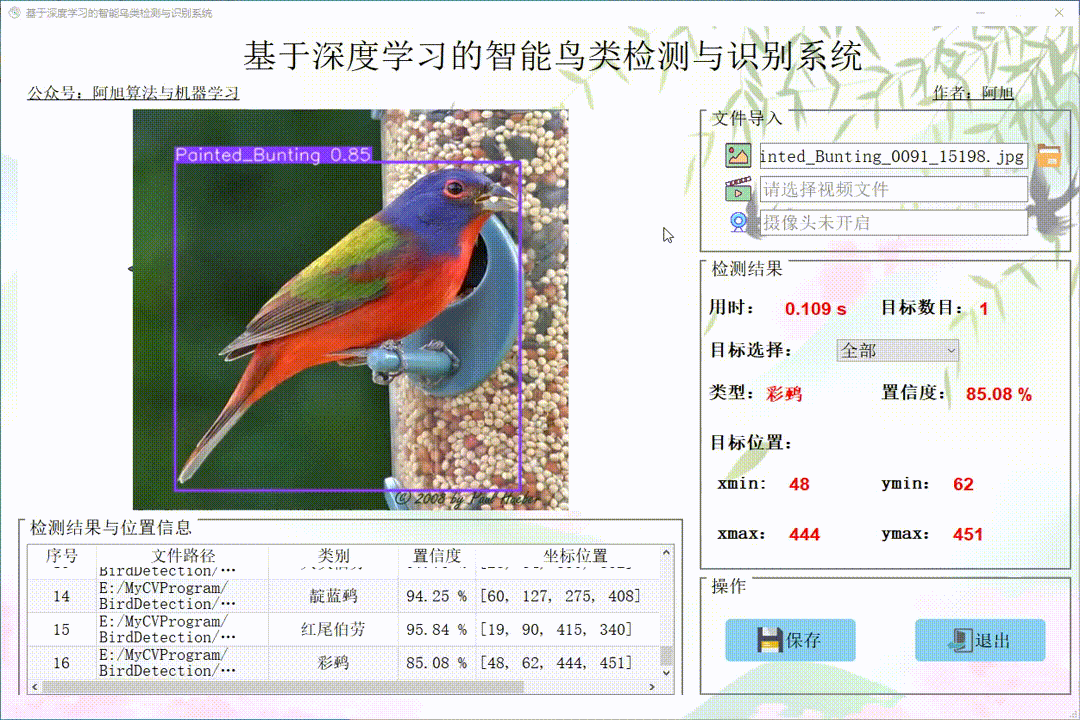Click the 退出 exit button
This screenshot has height=720, width=1080.
pyautogui.click(x=980, y=640)
